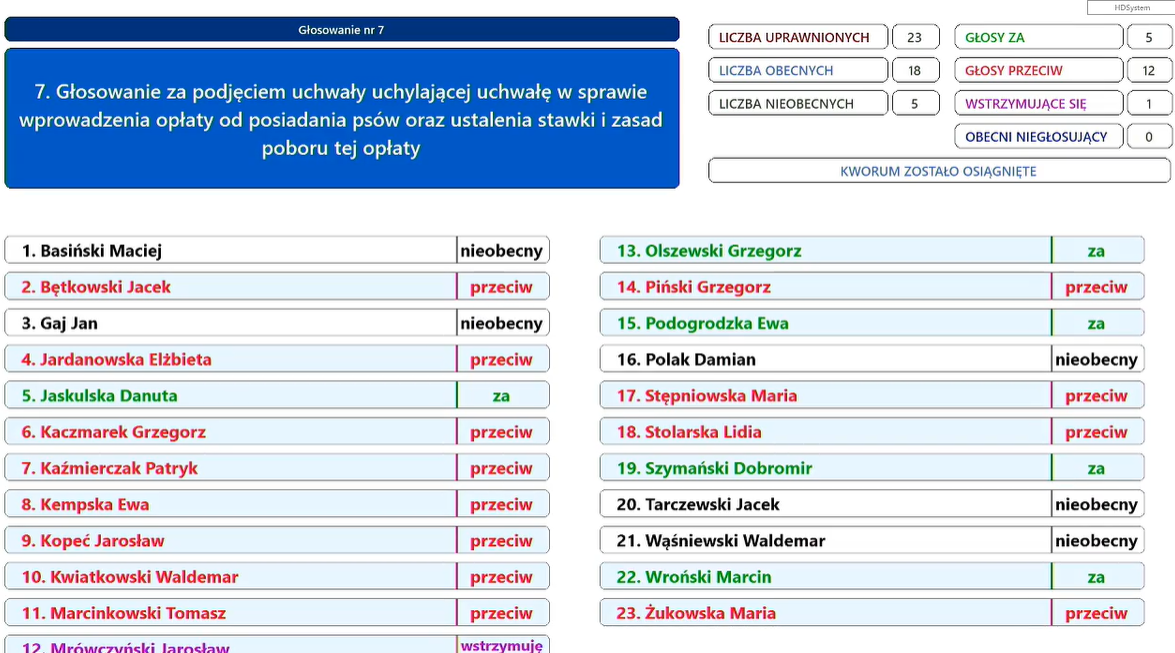Select the row for Szymański Dobromir
This screenshot has width=1175, height=653.
(x=825, y=468)
